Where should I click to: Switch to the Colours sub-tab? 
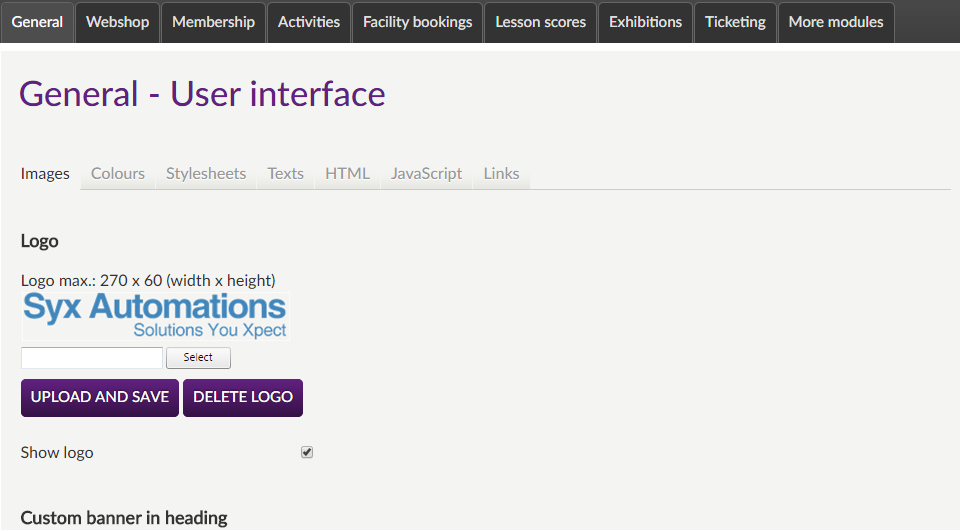pyautogui.click(x=118, y=174)
